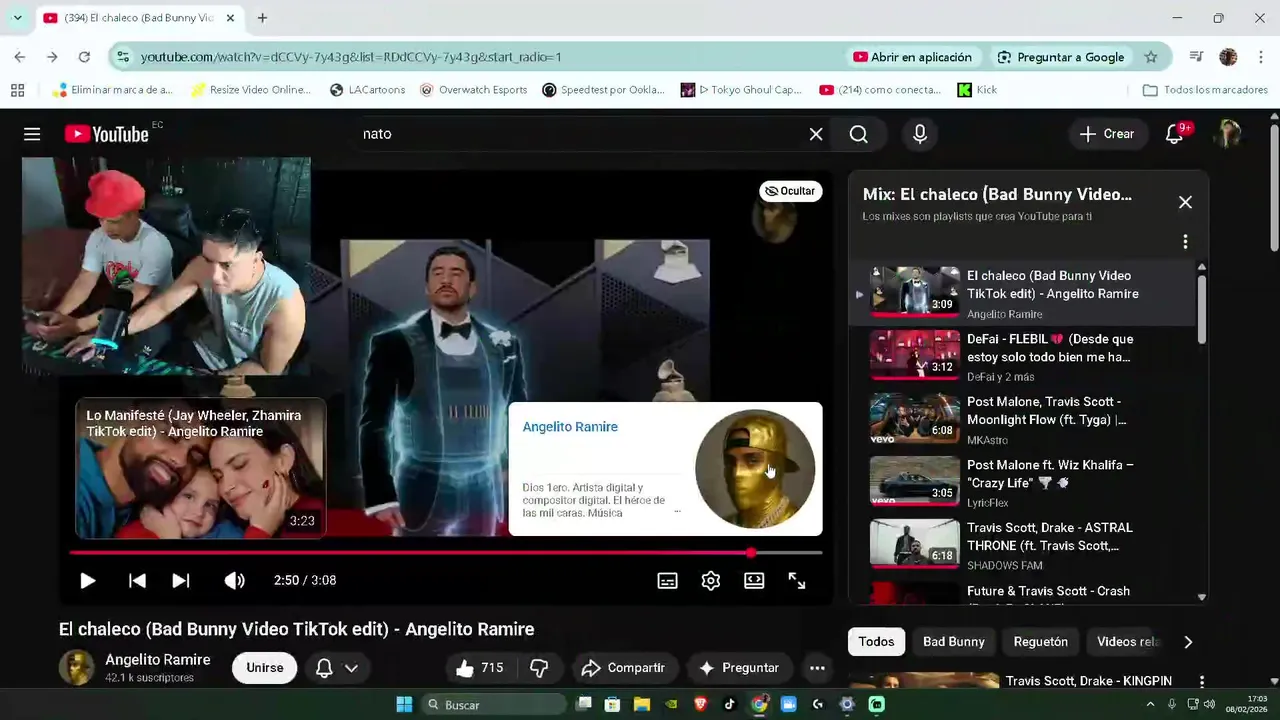
Task: Skip to the previous video
Action: (x=137, y=580)
